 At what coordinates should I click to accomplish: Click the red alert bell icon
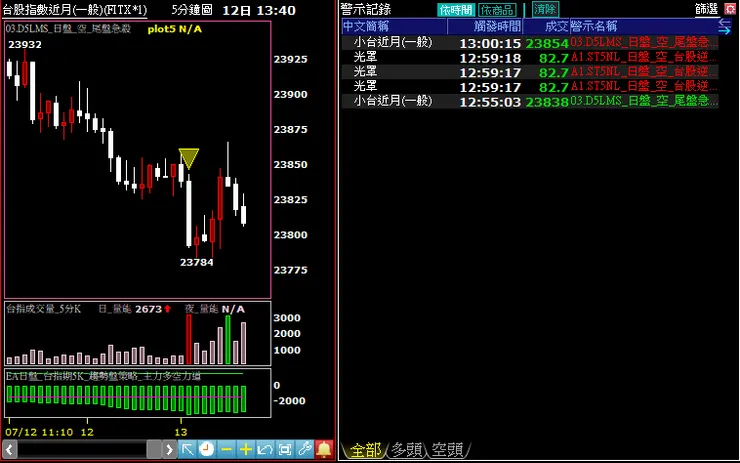pos(324,449)
